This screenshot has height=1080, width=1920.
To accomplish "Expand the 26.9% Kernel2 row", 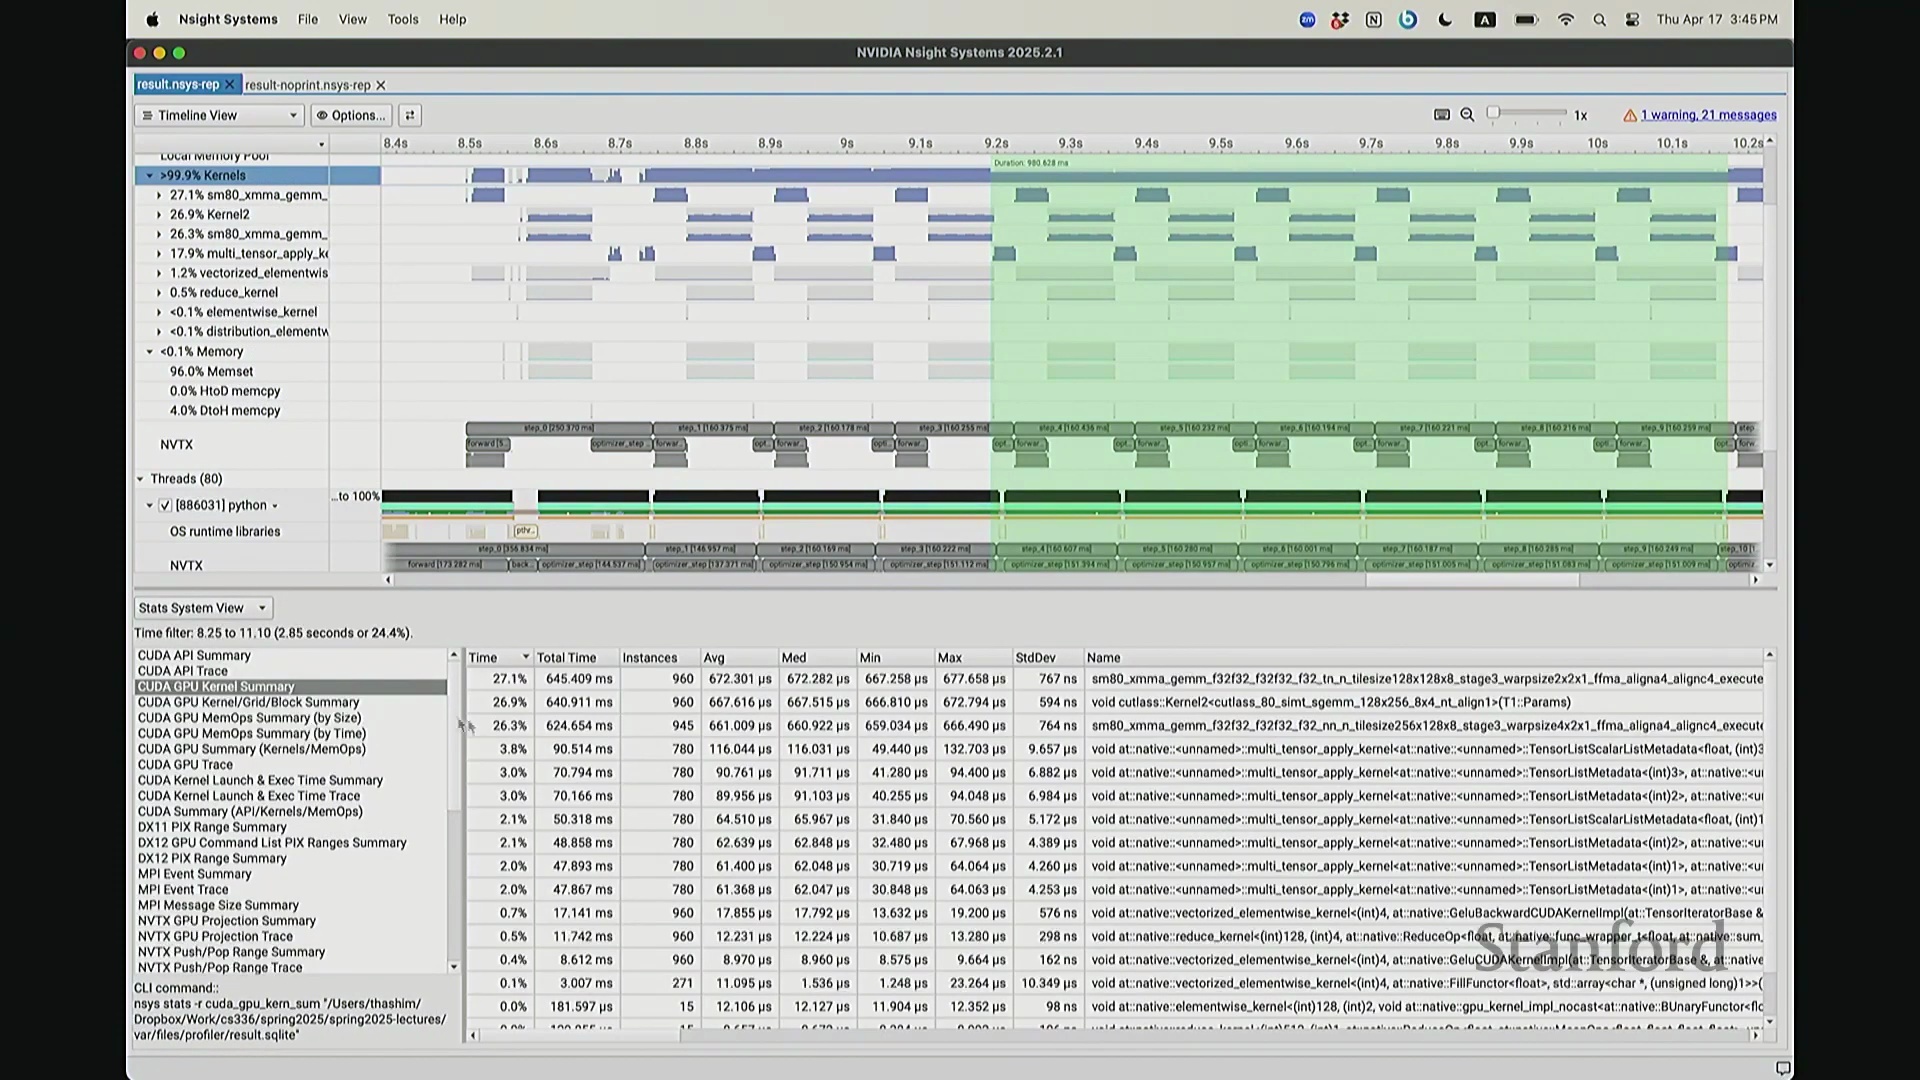I will click(x=159, y=215).
